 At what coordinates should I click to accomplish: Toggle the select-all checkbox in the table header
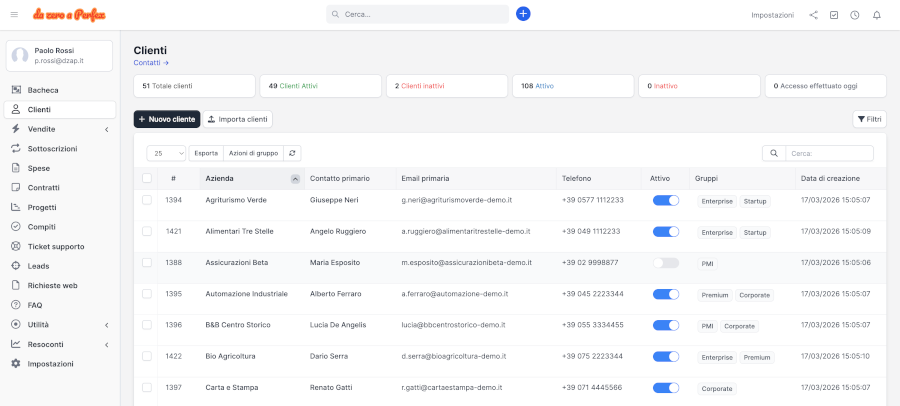(x=147, y=179)
